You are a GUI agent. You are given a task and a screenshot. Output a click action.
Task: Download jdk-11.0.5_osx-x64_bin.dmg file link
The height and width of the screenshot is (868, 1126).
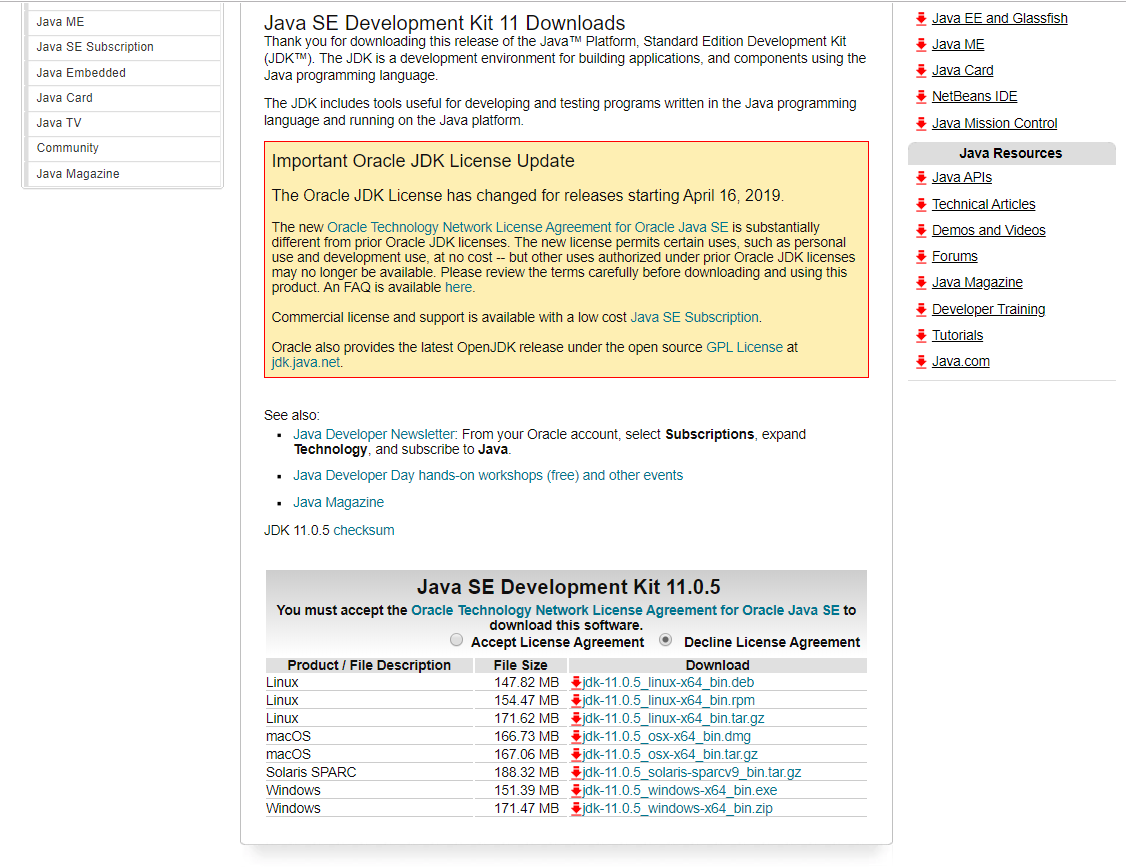(667, 736)
